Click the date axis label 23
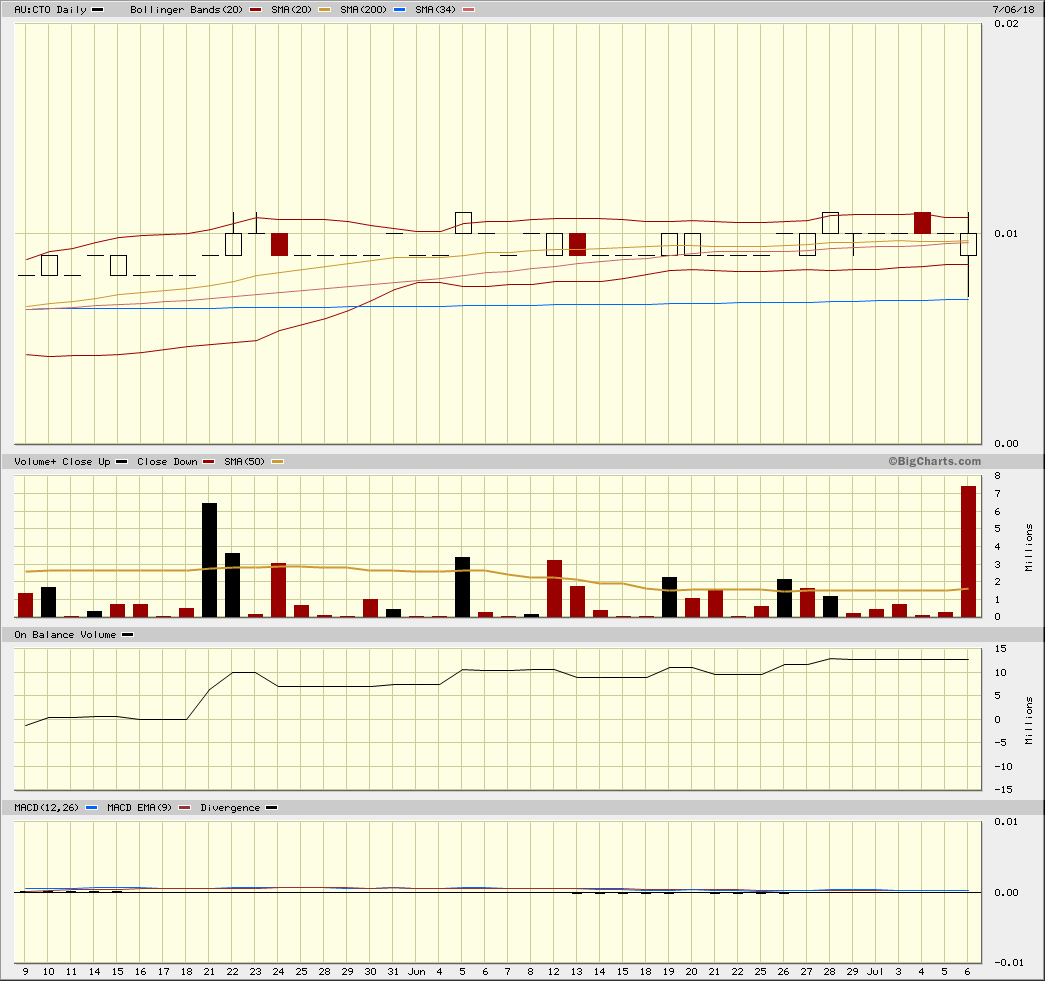The height and width of the screenshot is (981, 1045). pos(255,972)
